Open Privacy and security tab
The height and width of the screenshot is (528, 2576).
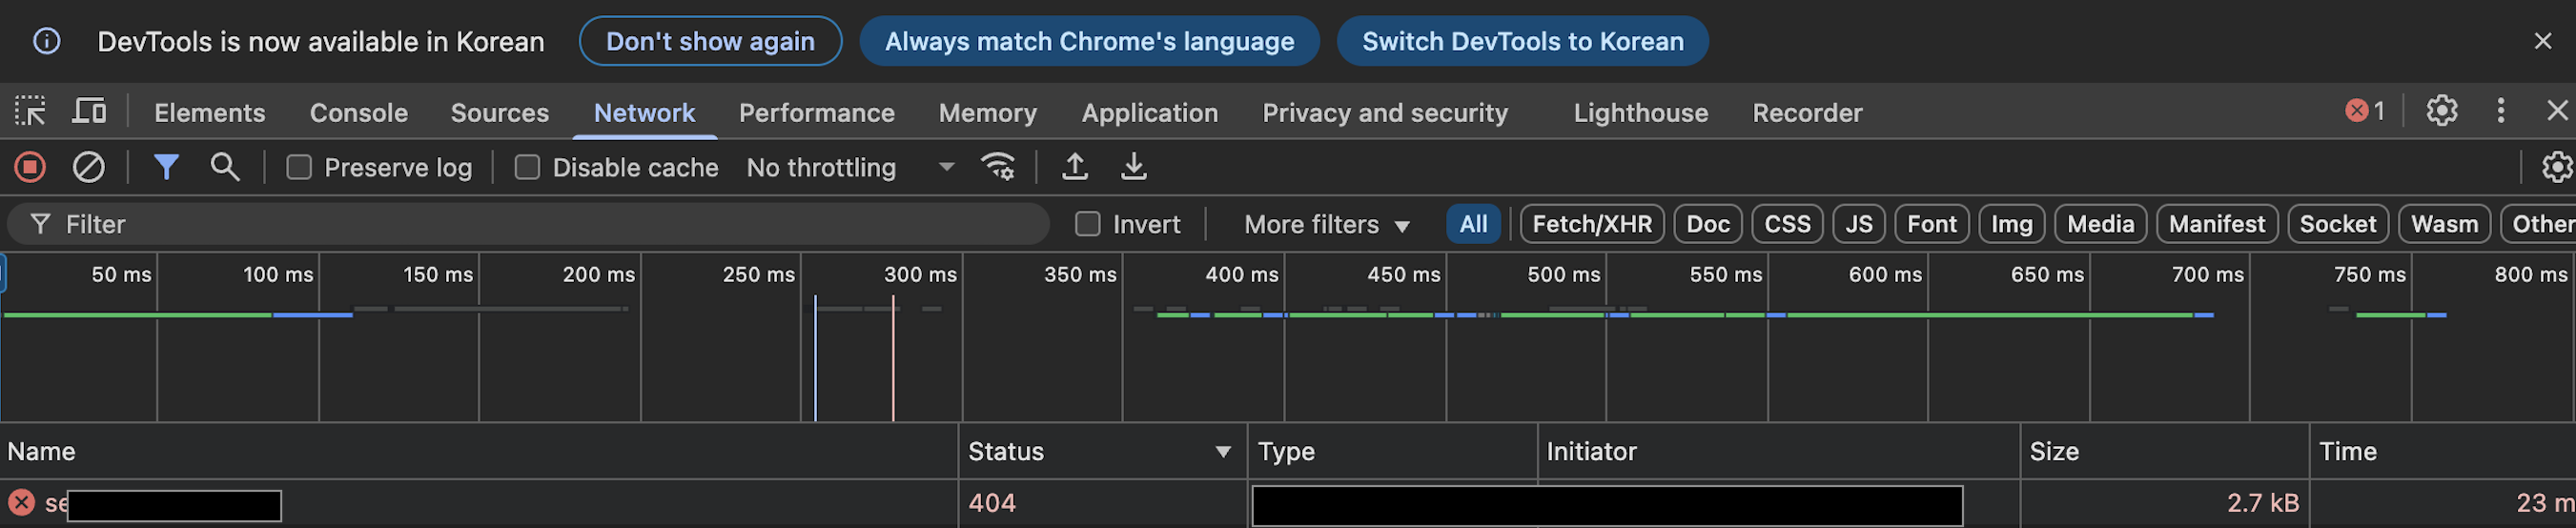click(x=1385, y=112)
